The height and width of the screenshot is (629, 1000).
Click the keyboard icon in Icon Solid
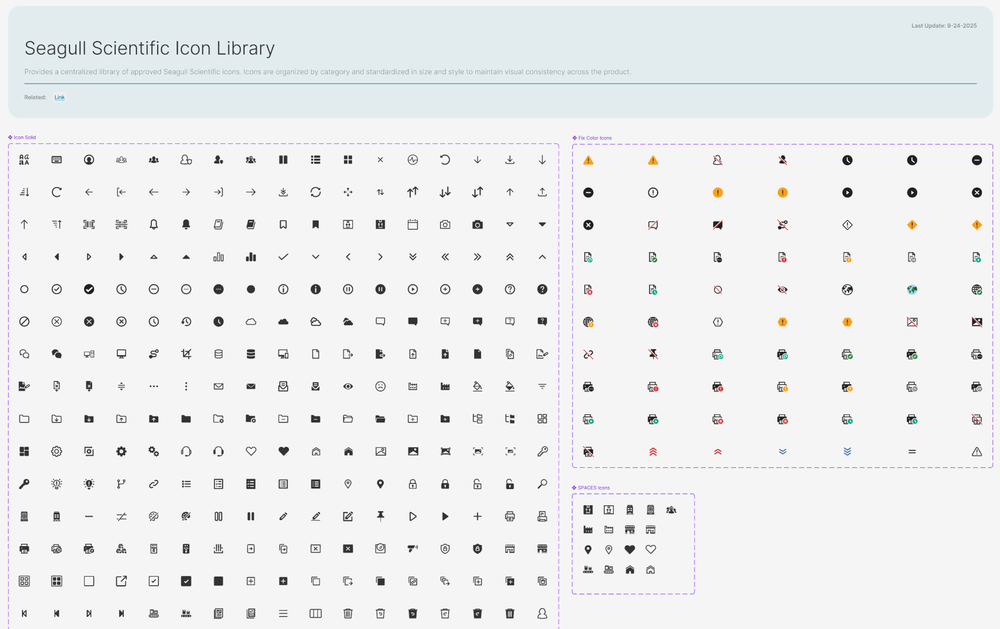point(57,160)
